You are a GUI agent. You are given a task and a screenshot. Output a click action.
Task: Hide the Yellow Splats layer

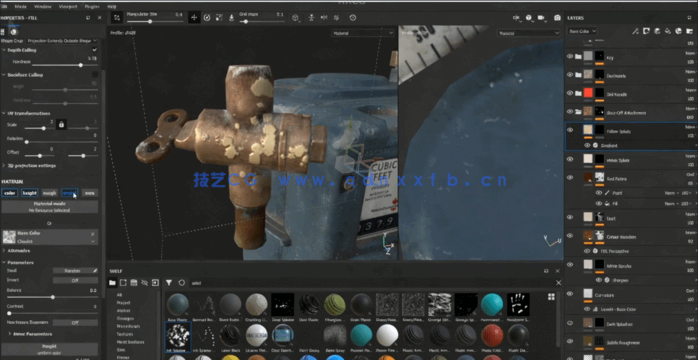click(570, 130)
